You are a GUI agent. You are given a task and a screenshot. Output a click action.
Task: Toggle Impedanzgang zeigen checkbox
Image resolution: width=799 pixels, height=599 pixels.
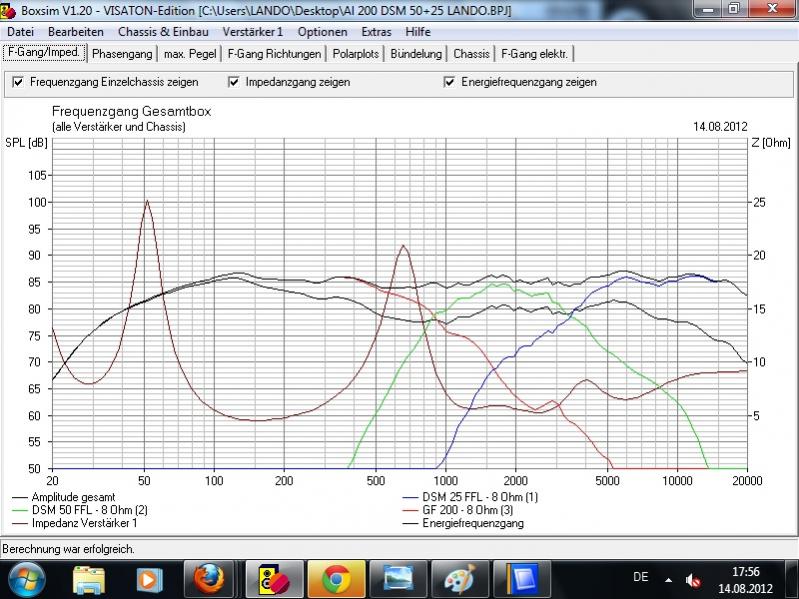234,82
